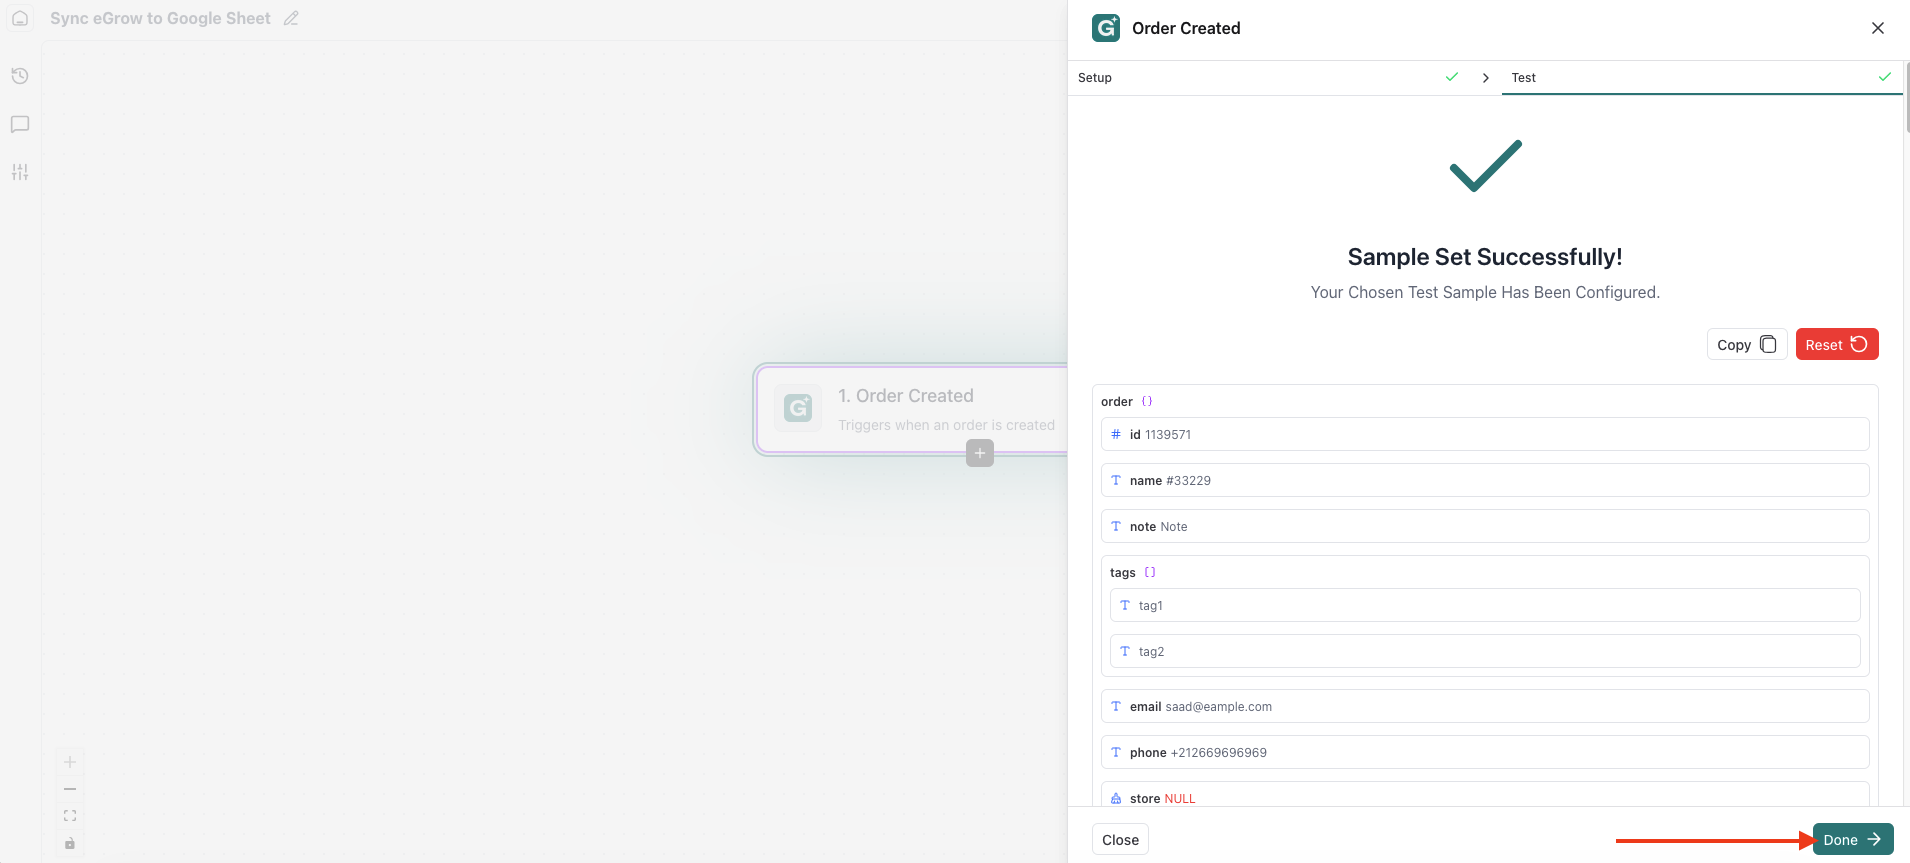Click the Close button in panel footer

1120,840
